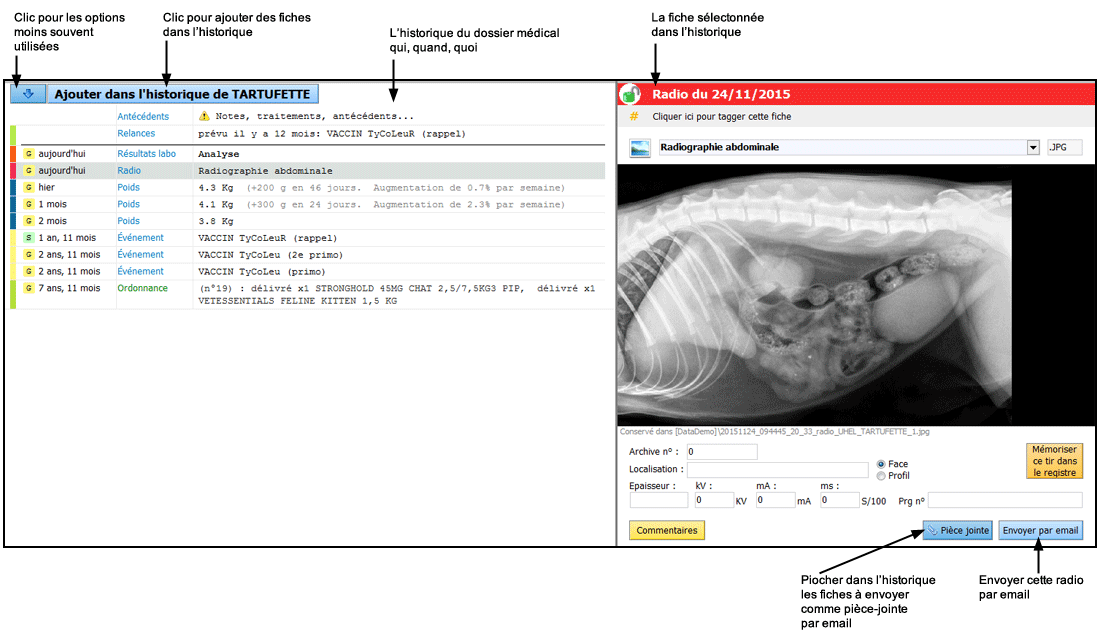Click the G badge on the 7 ans, 11 mois row
The image size is (1100, 639).
click(x=29, y=288)
